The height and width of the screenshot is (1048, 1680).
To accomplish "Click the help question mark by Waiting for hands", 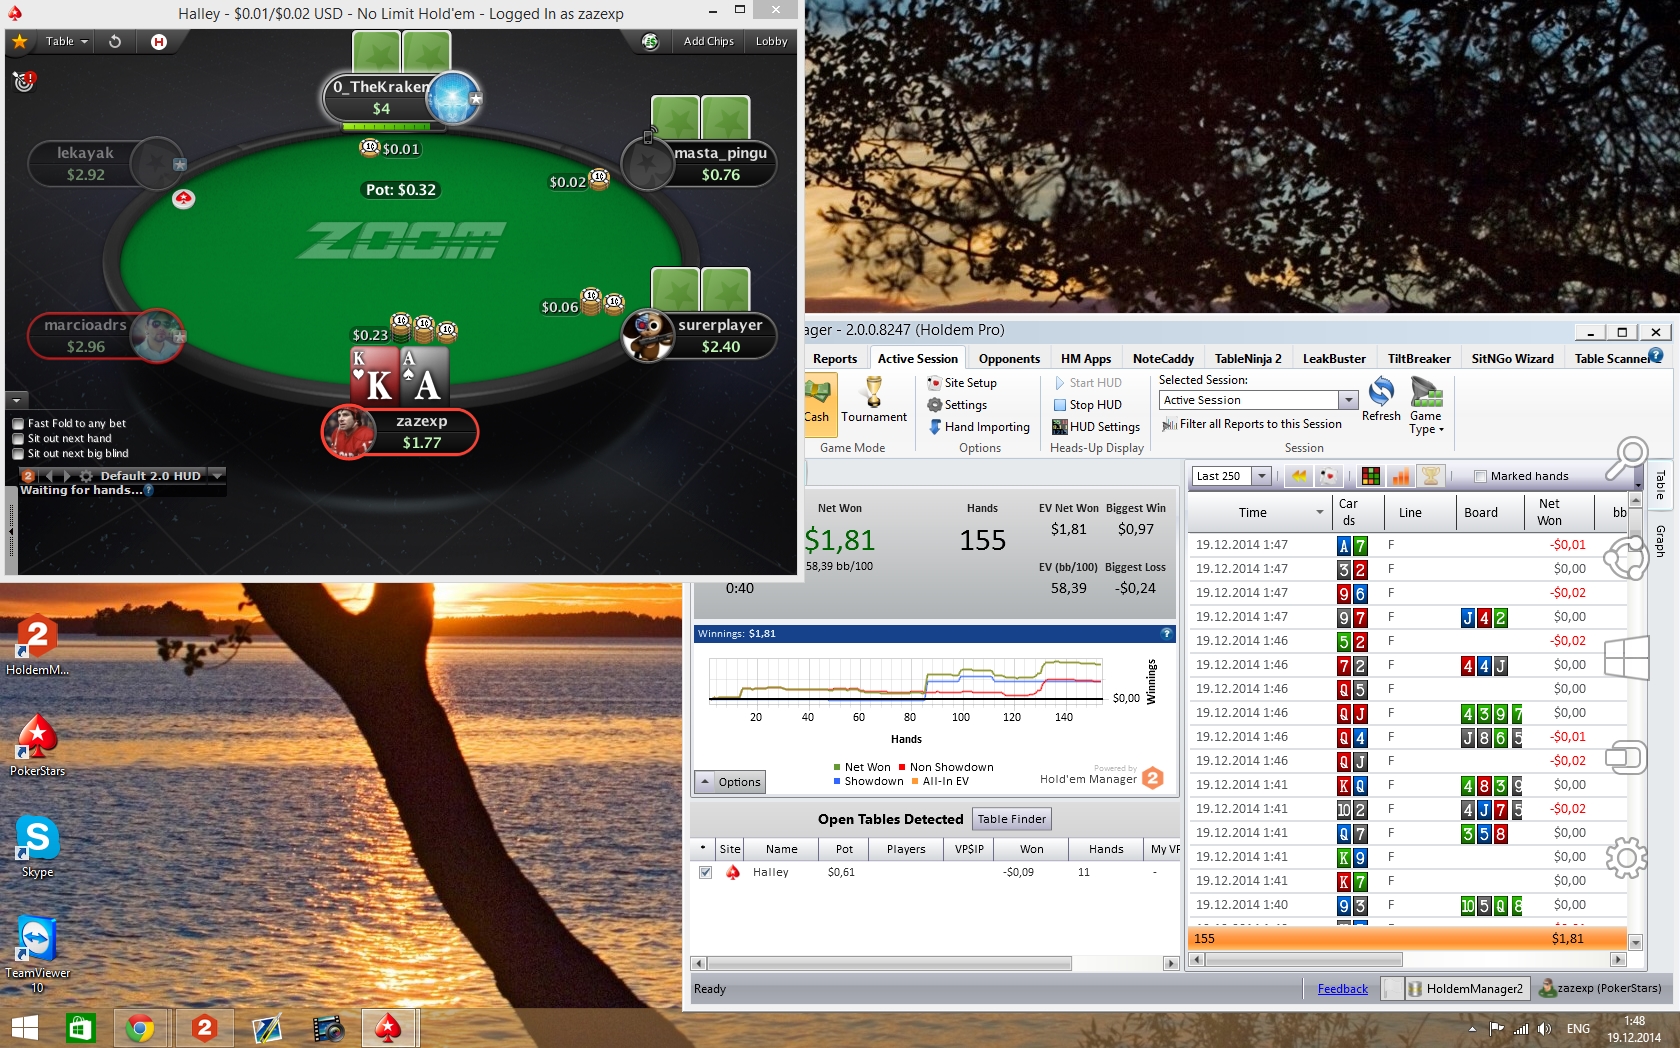I will 149,490.
